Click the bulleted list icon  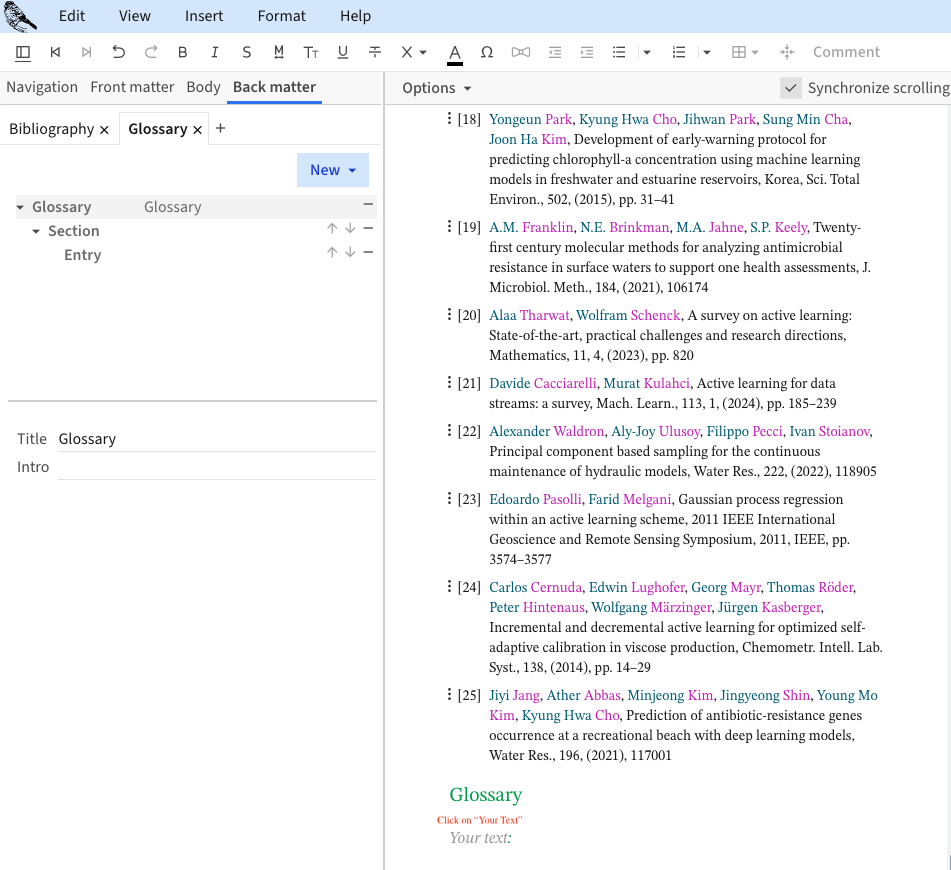619,52
